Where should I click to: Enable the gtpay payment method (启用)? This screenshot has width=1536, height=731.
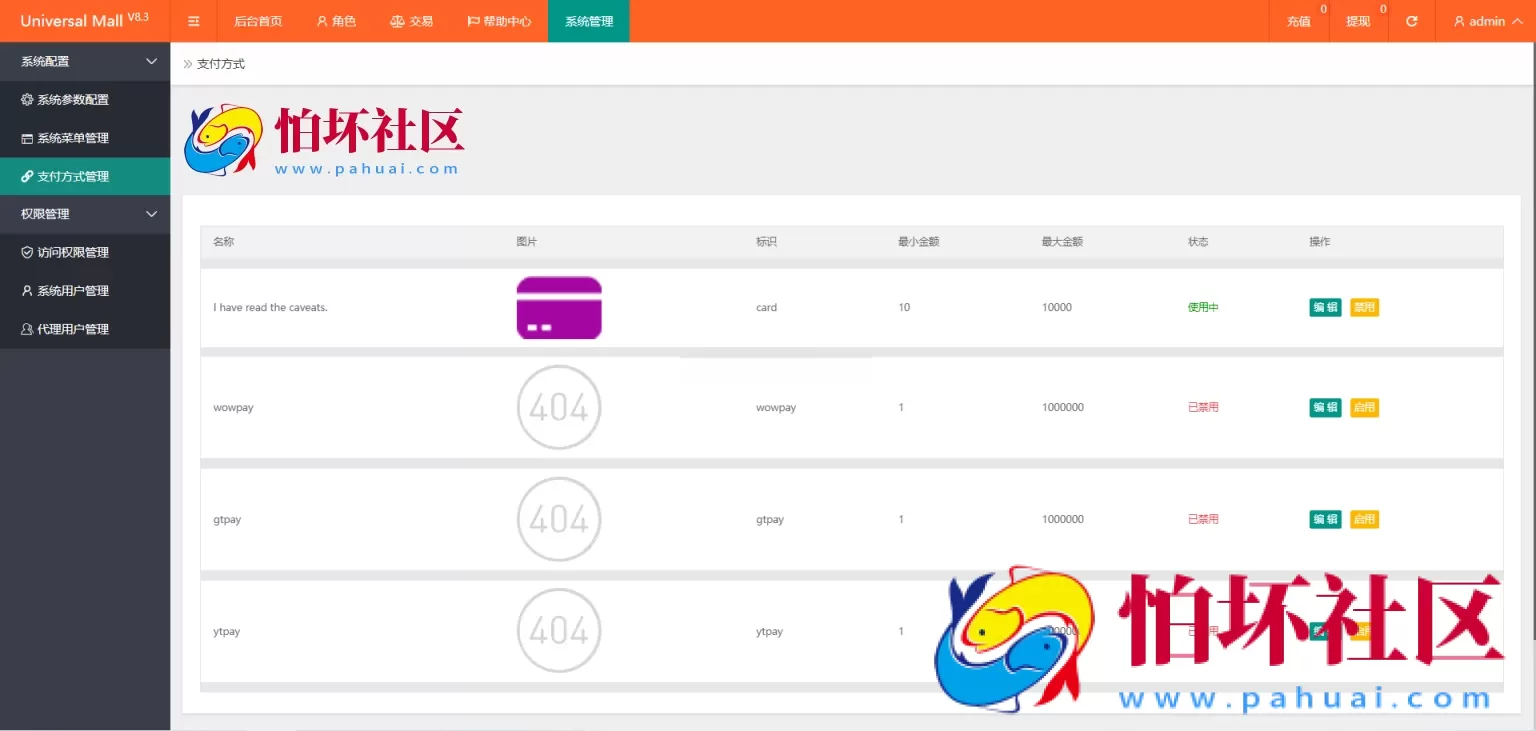click(1364, 519)
